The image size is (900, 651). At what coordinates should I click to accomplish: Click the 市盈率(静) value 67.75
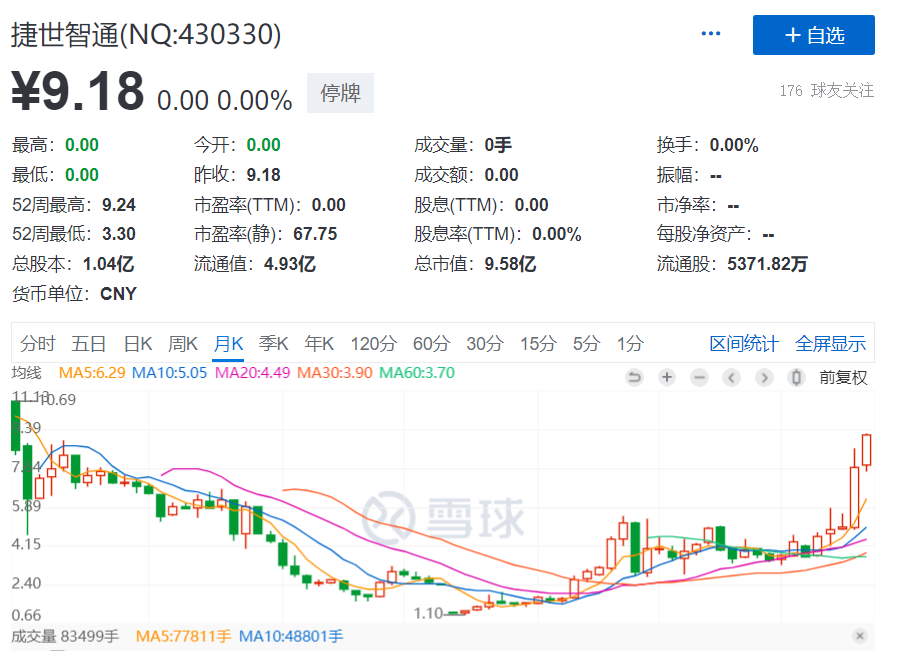315,234
